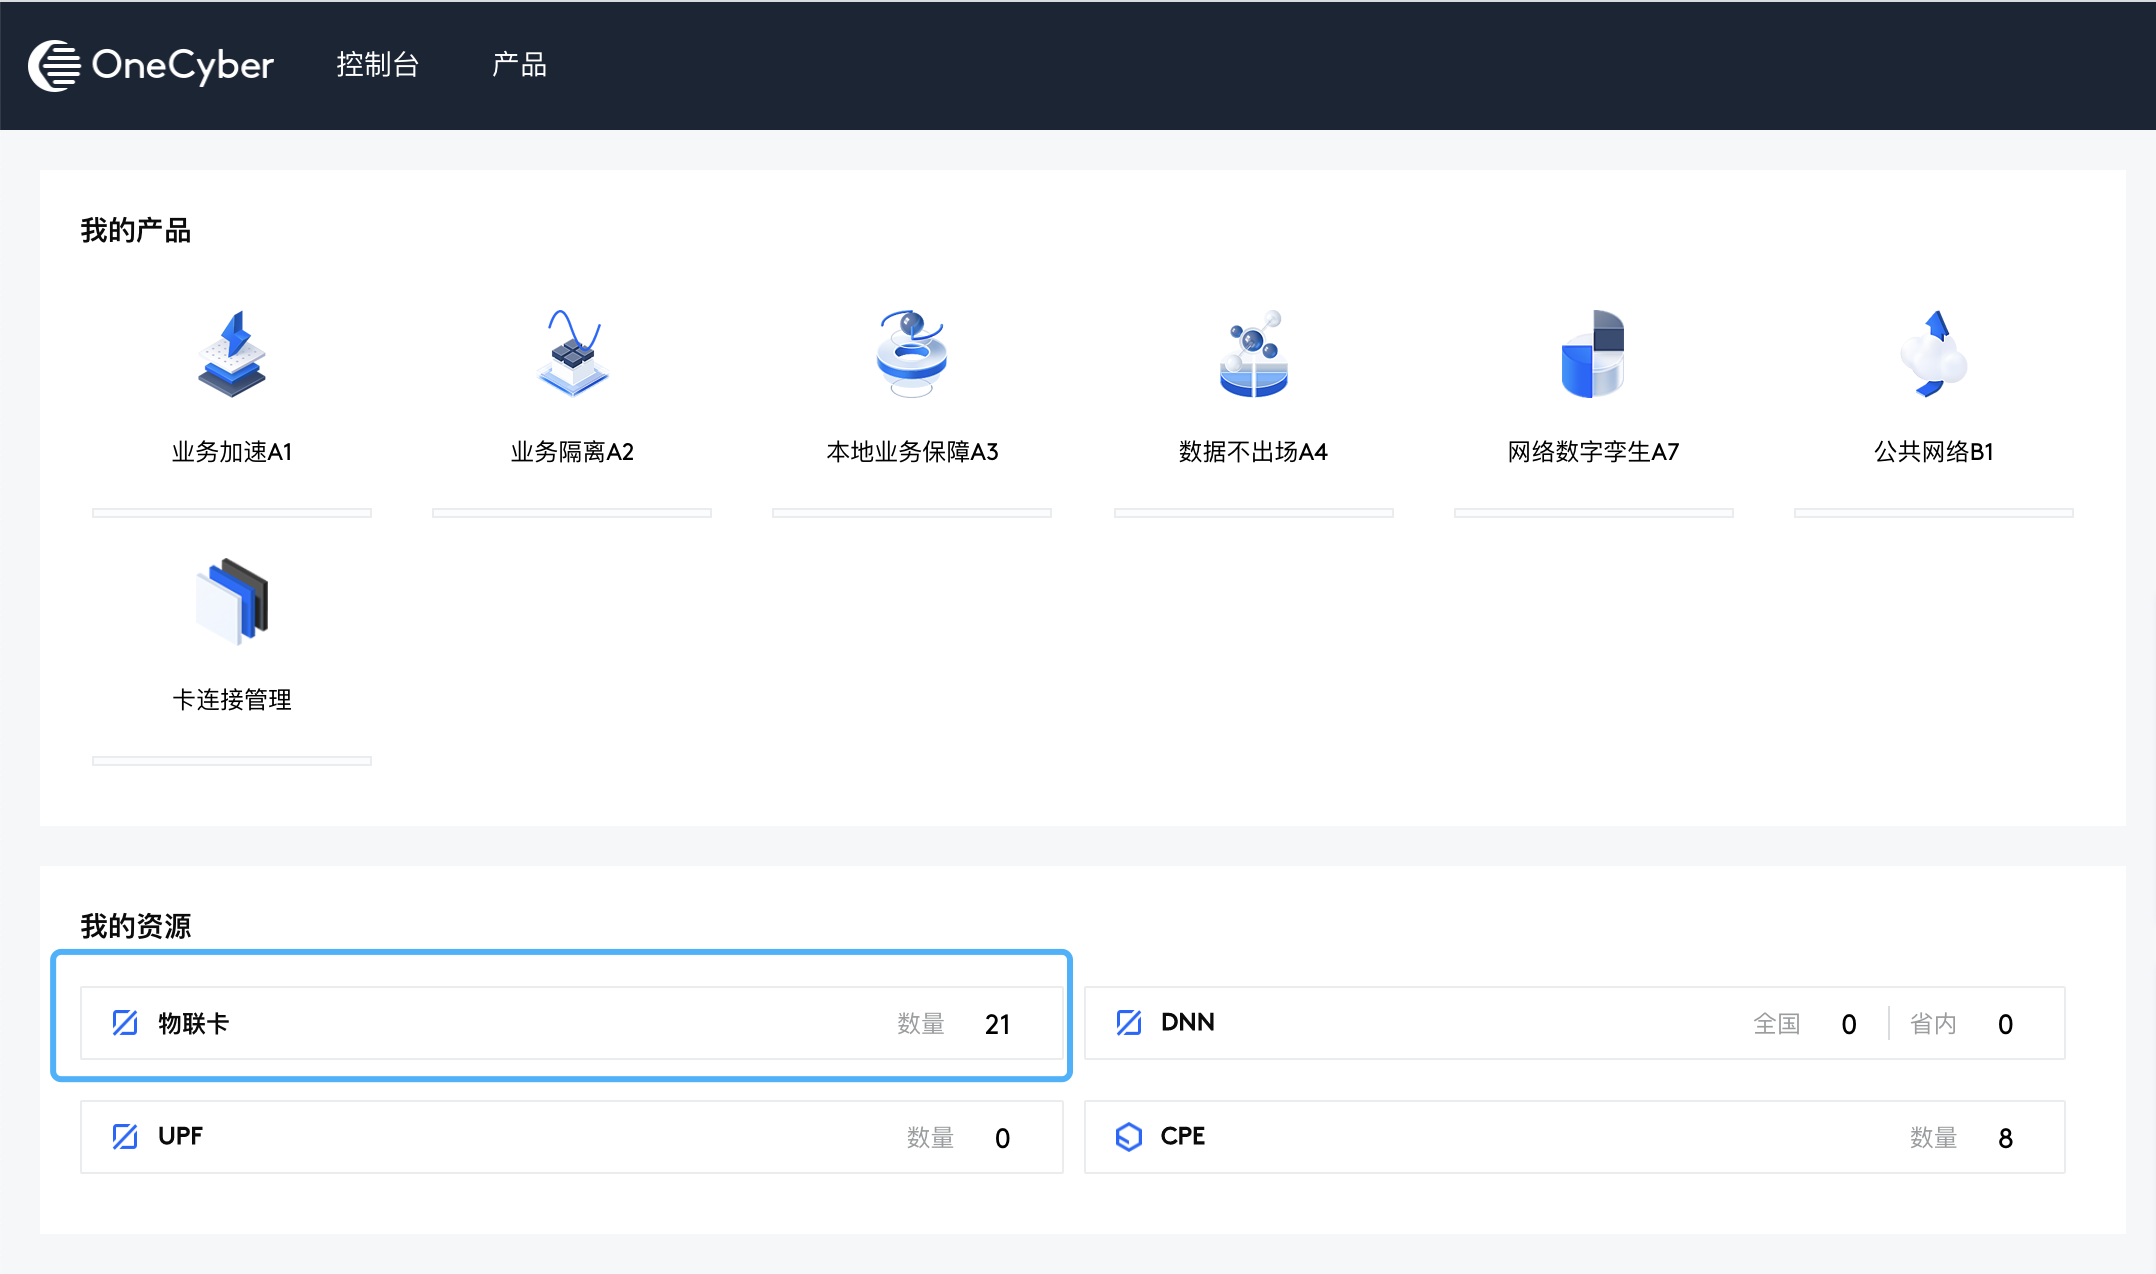The height and width of the screenshot is (1274, 2156).
Task: Open the 业务隔离A2 product icon
Action: click(572, 354)
